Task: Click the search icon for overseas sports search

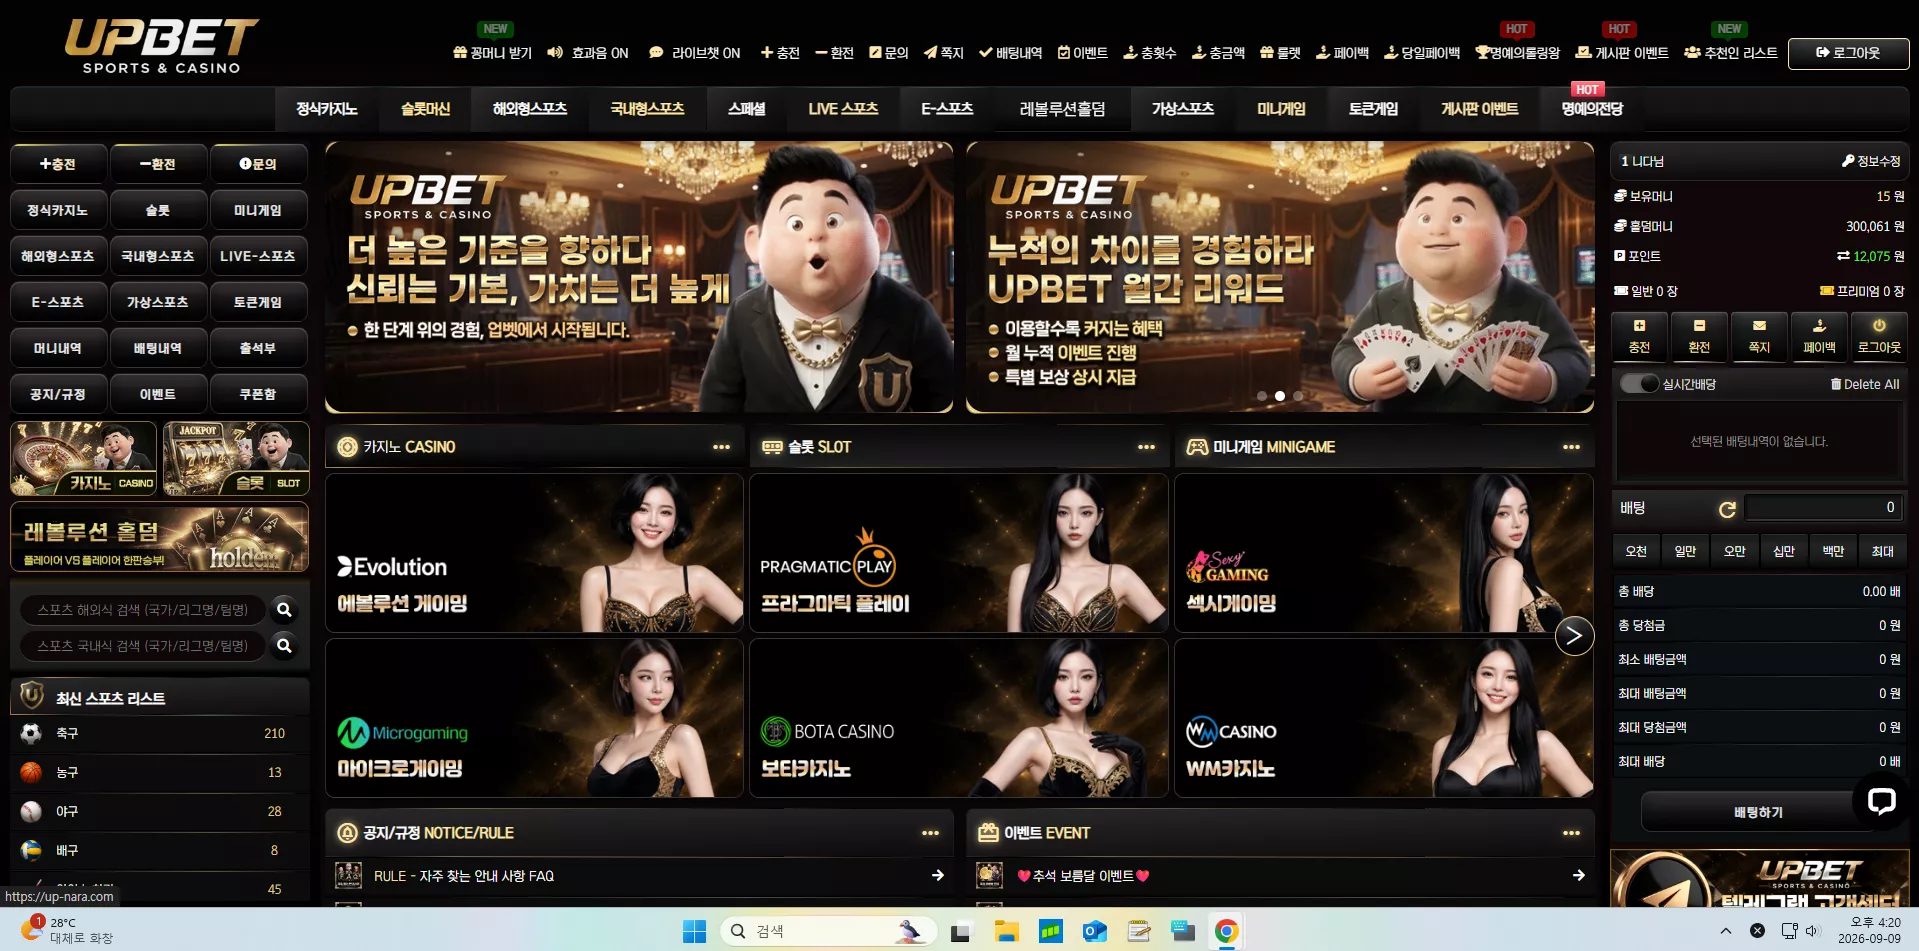Action: [x=284, y=609]
